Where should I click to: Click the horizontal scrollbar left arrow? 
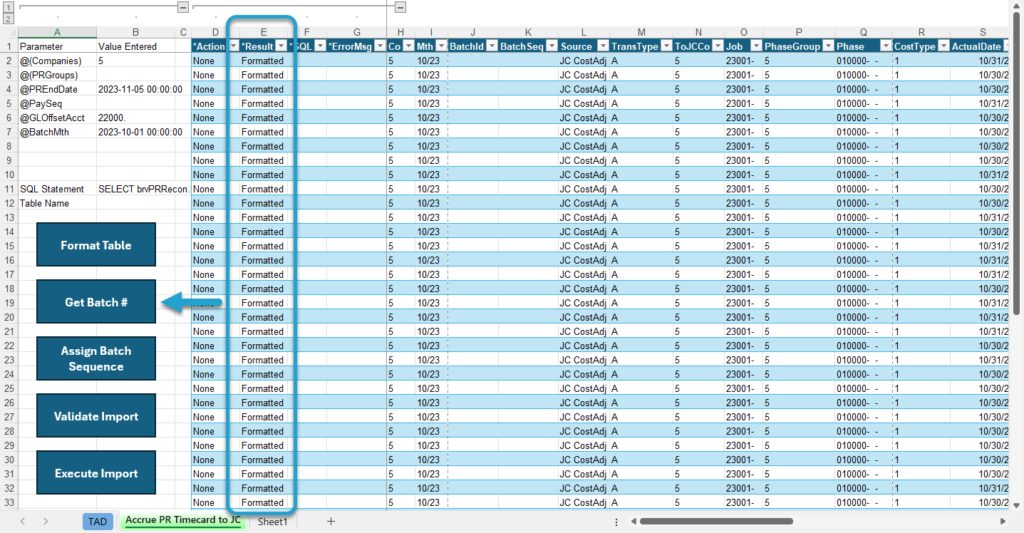tap(633, 521)
